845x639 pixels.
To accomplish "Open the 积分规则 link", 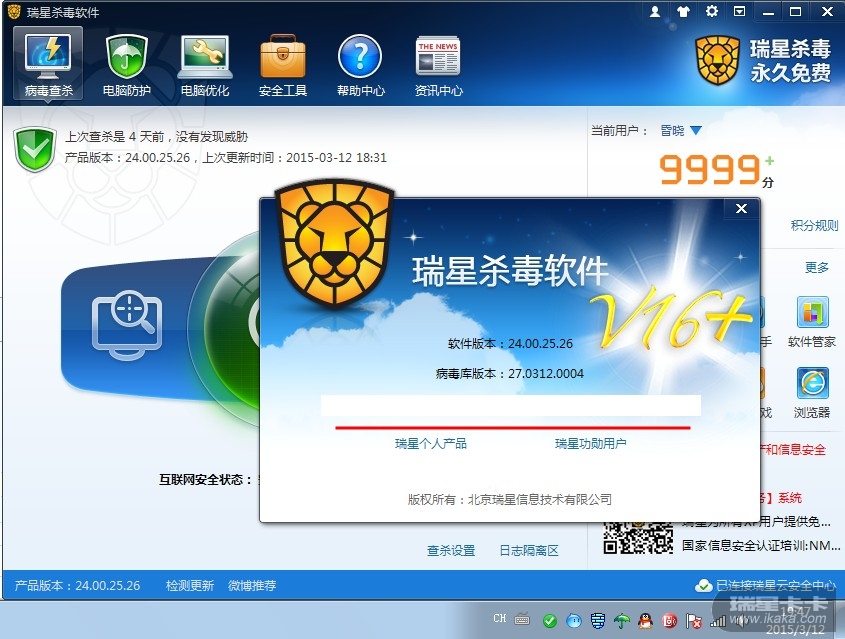I will (814, 225).
